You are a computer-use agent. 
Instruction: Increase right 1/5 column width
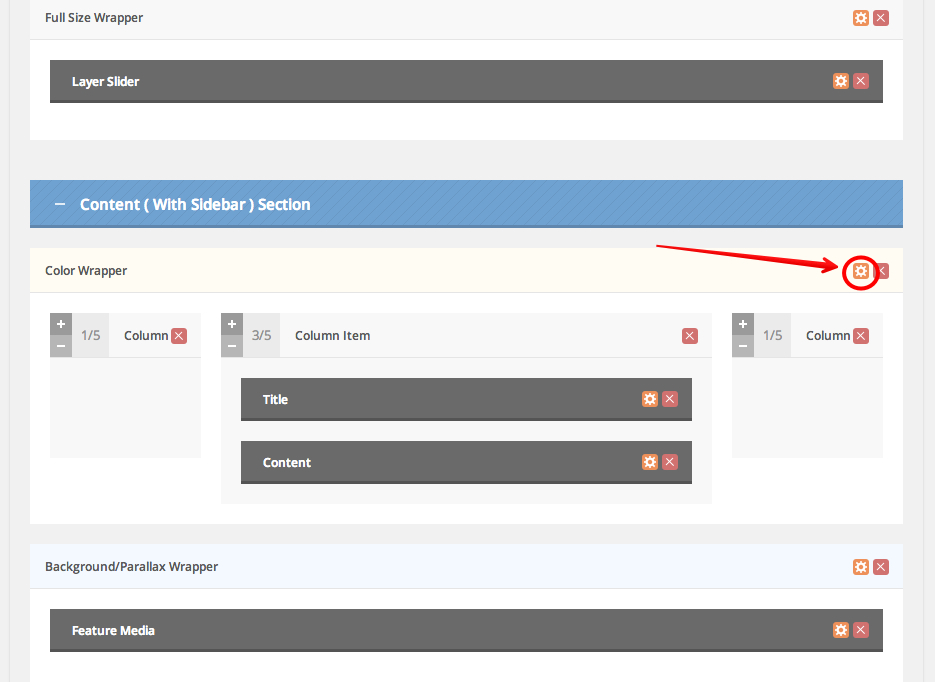743,324
